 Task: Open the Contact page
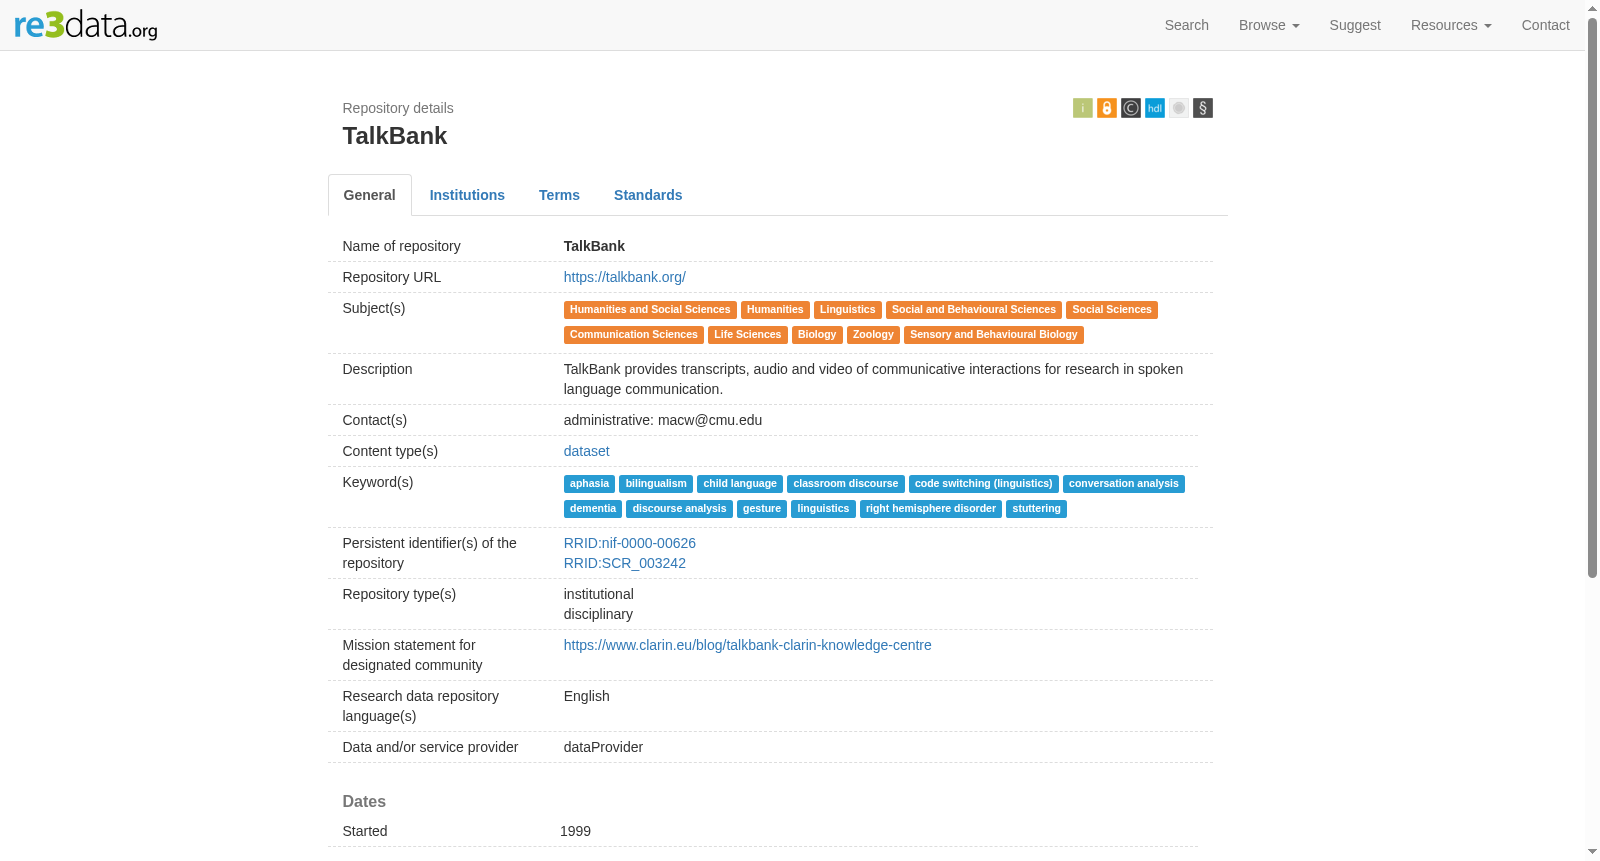(1545, 25)
